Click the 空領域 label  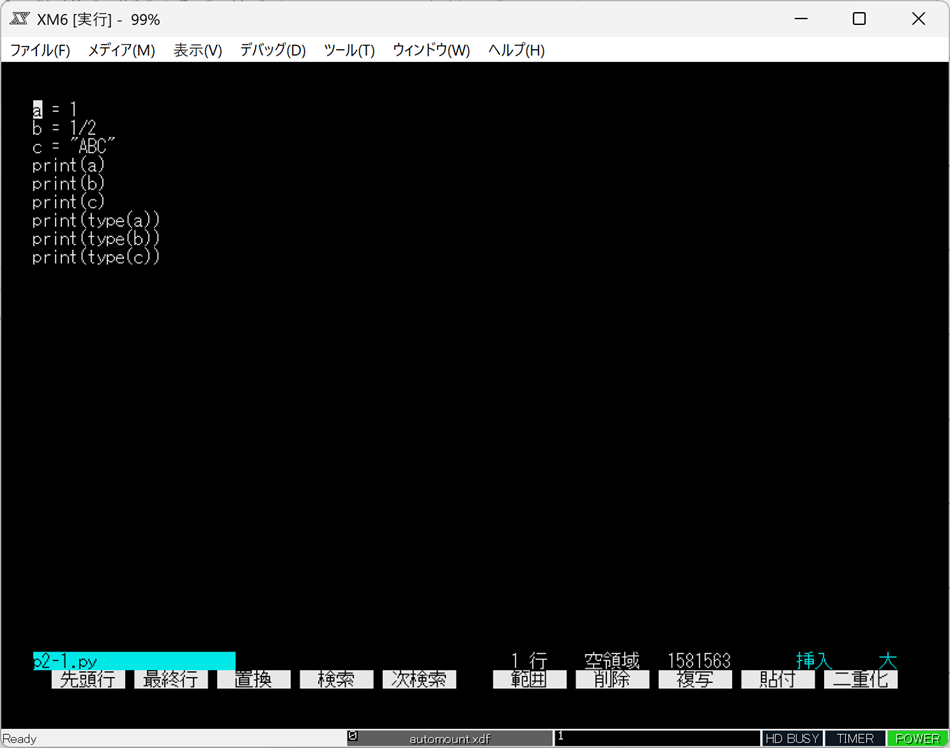click(x=612, y=661)
